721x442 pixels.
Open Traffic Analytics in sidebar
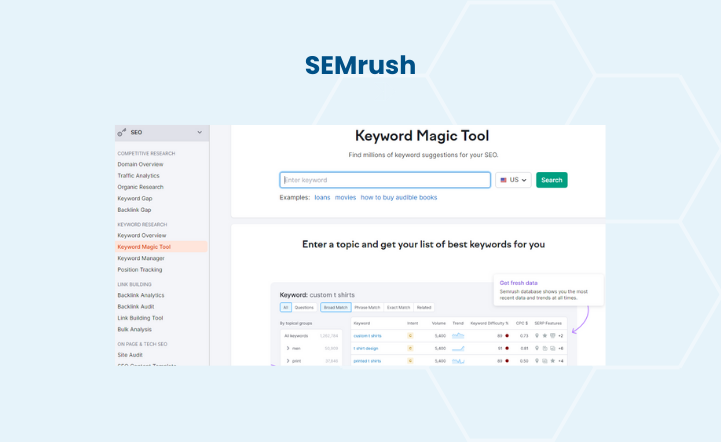(138, 176)
